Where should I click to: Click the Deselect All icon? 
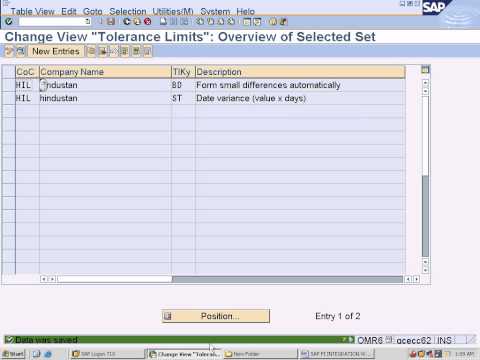click(147, 51)
